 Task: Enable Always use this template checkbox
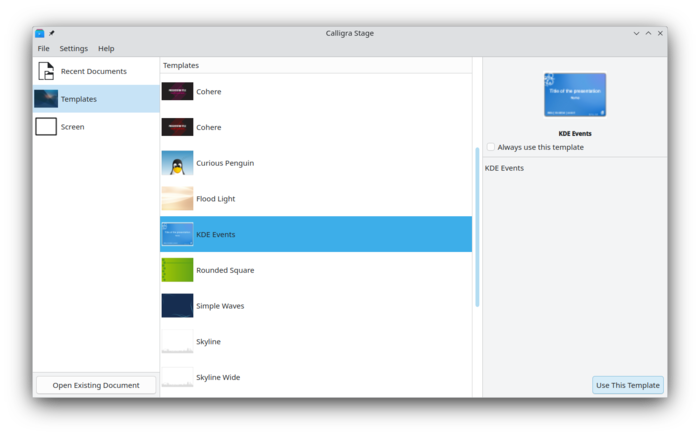(491, 147)
